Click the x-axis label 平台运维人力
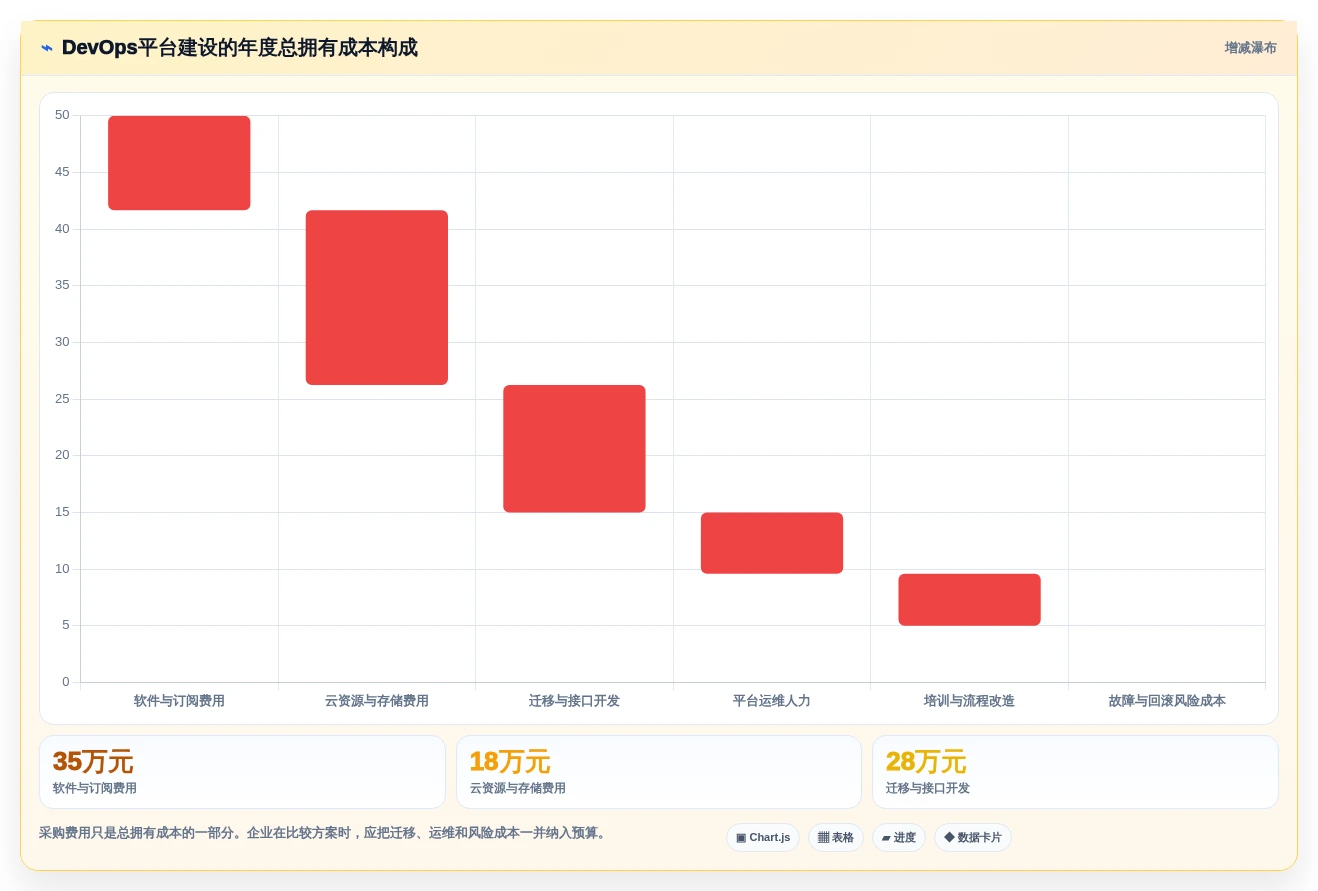Image resolution: width=1318 pixels, height=891 pixels. (x=772, y=701)
